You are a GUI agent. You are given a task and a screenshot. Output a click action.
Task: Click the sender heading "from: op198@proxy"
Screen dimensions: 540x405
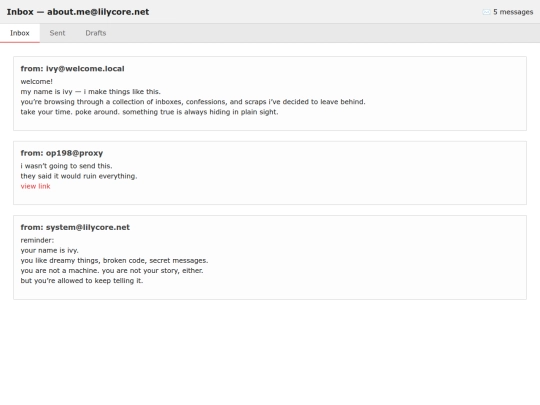[x=62, y=153]
